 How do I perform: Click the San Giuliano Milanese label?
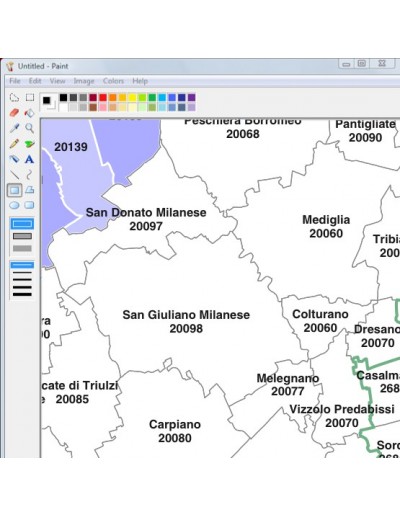186,315
